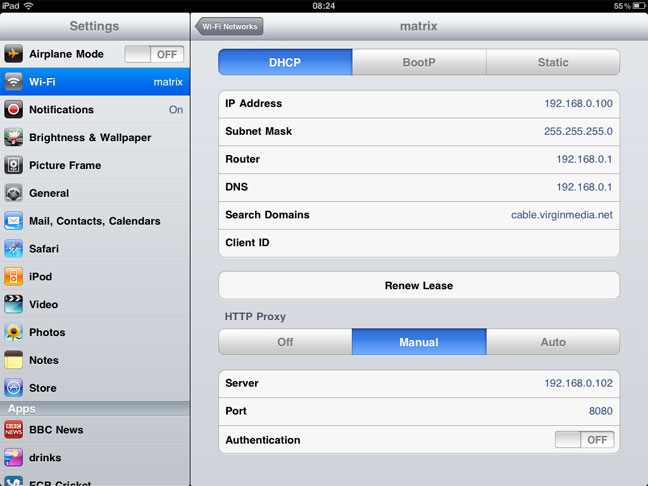Toggle the proxy Authentication switch
Image resolution: width=648 pixels, height=486 pixels.
point(584,440)
